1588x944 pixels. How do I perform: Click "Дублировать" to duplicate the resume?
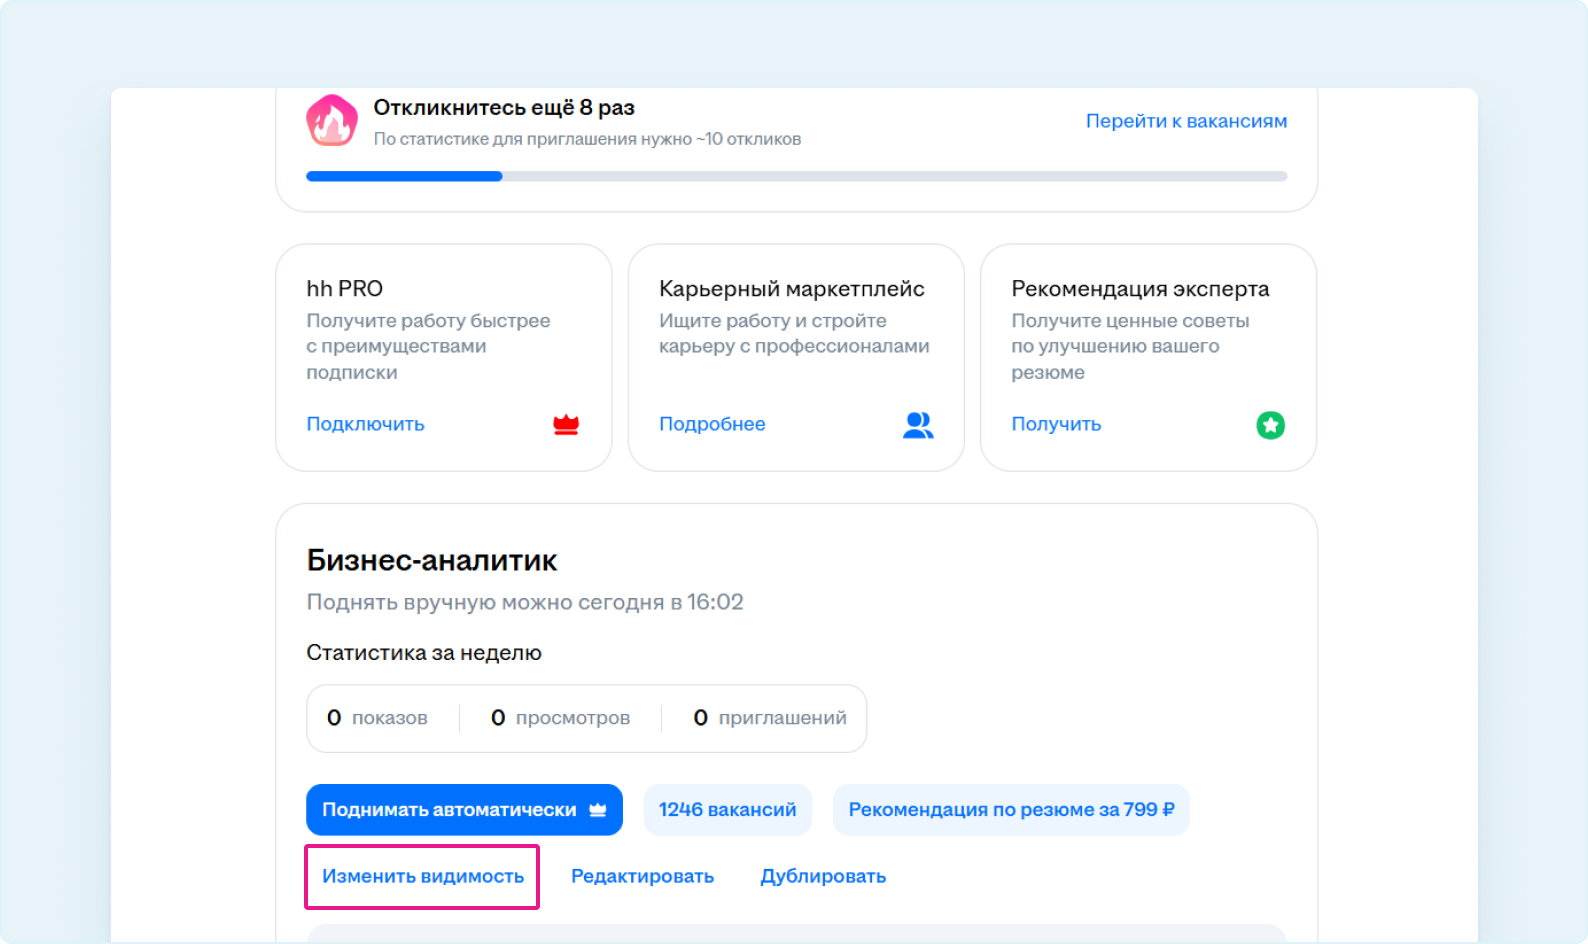(823, 876)
